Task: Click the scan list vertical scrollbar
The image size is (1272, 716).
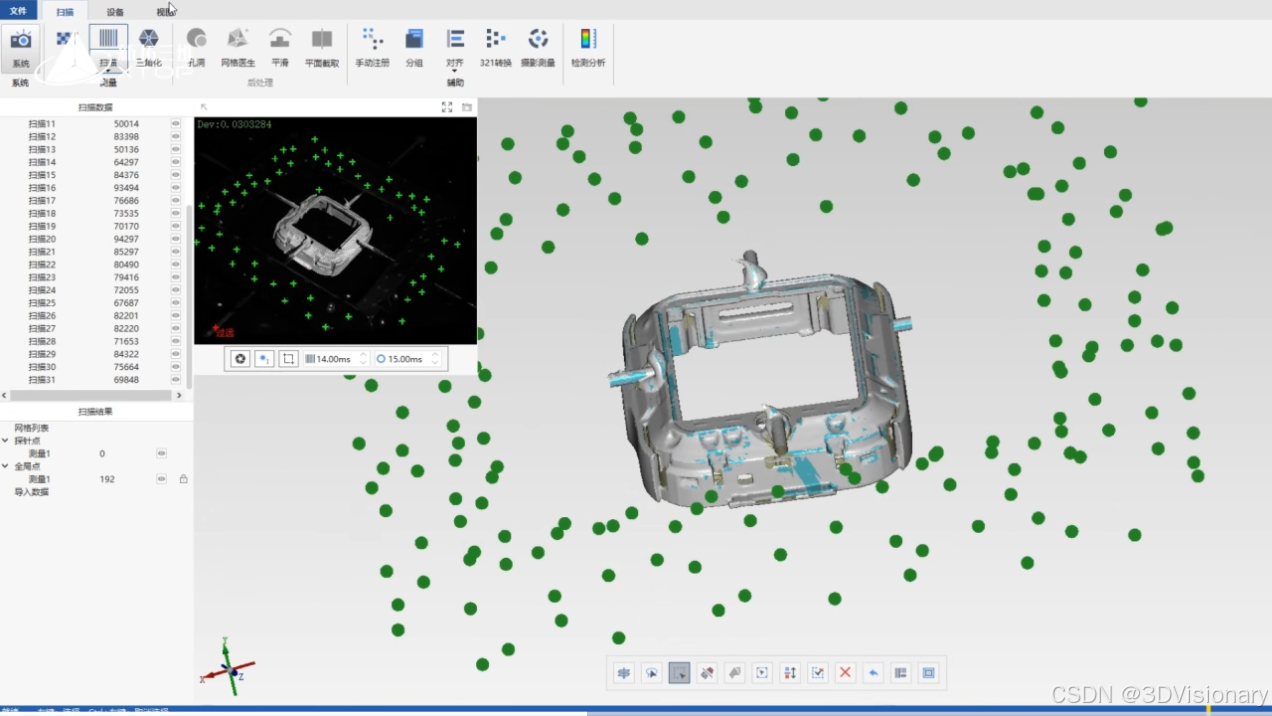Action: click(190, 296)
